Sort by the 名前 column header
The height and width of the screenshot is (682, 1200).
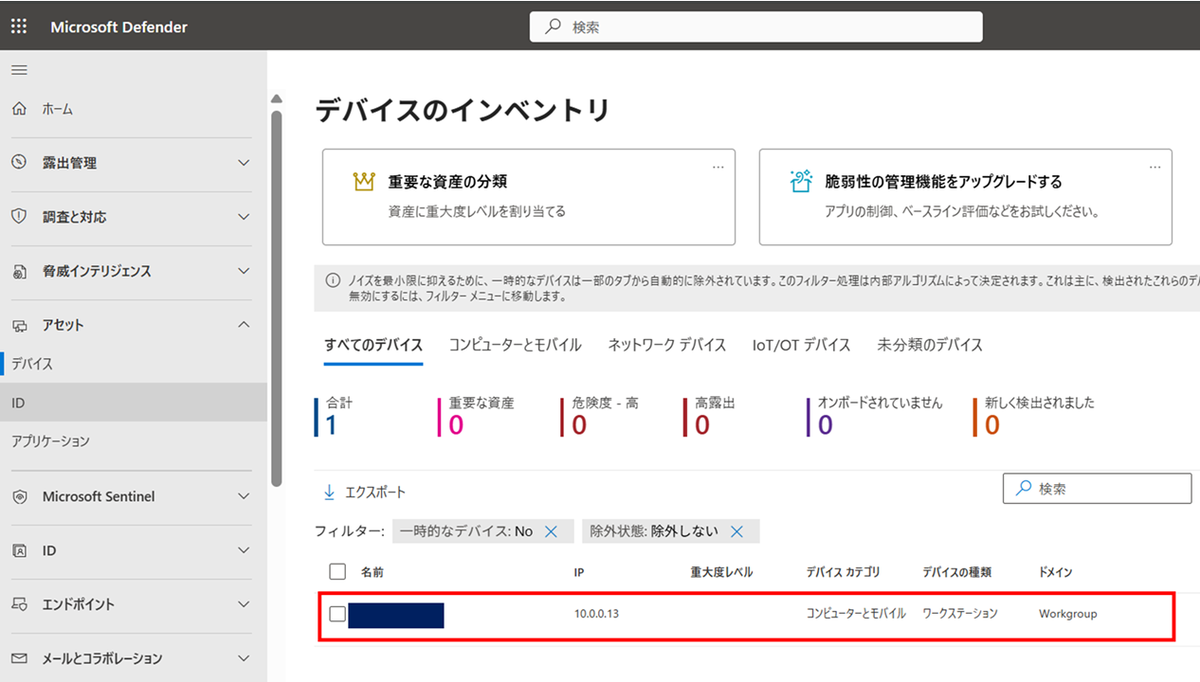coord(372,572)
